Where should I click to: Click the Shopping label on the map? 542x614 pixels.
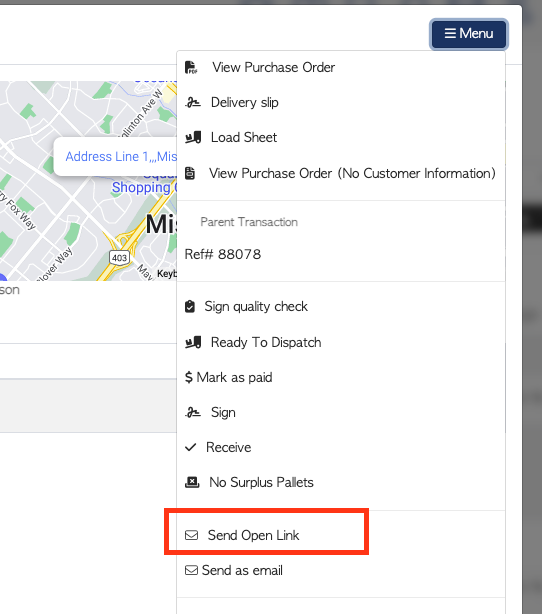[141, 188]
